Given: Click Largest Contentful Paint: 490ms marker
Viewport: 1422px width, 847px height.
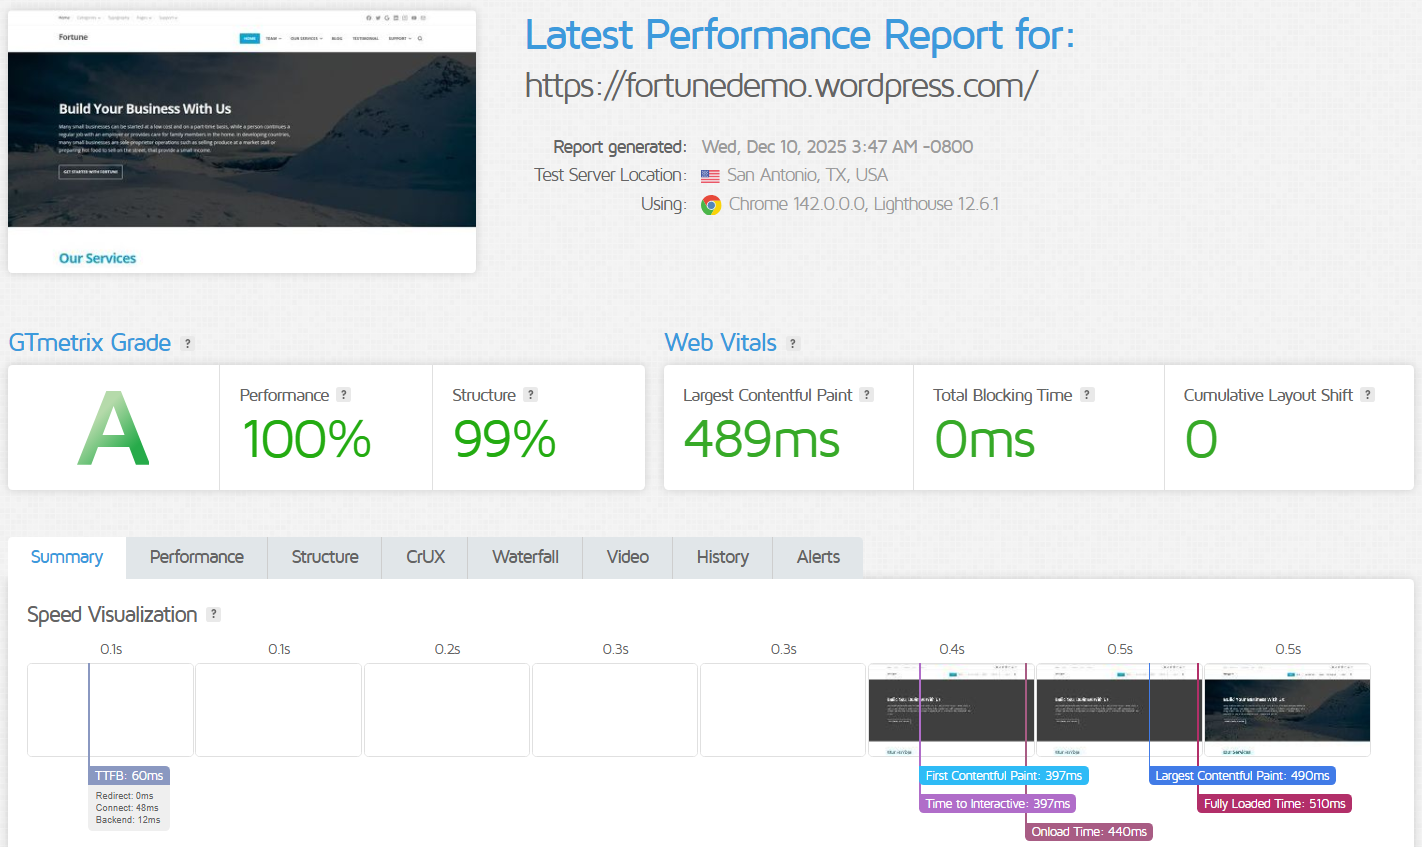Looking at the screenshot, I should 1243,776.
